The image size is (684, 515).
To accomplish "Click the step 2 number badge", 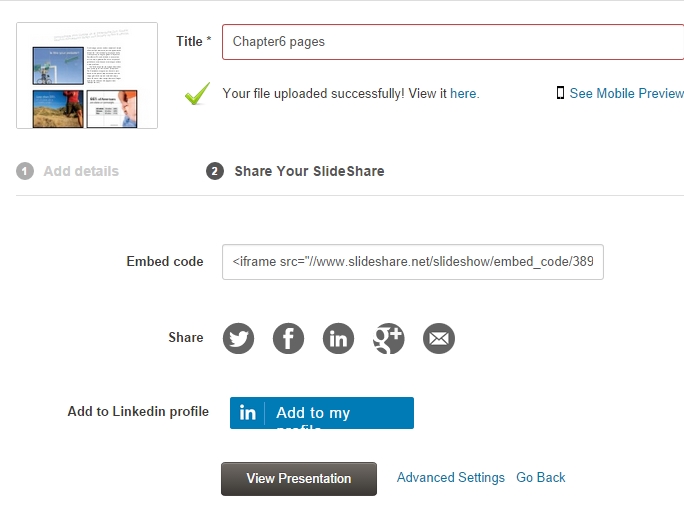I will [x=215, y=171].
